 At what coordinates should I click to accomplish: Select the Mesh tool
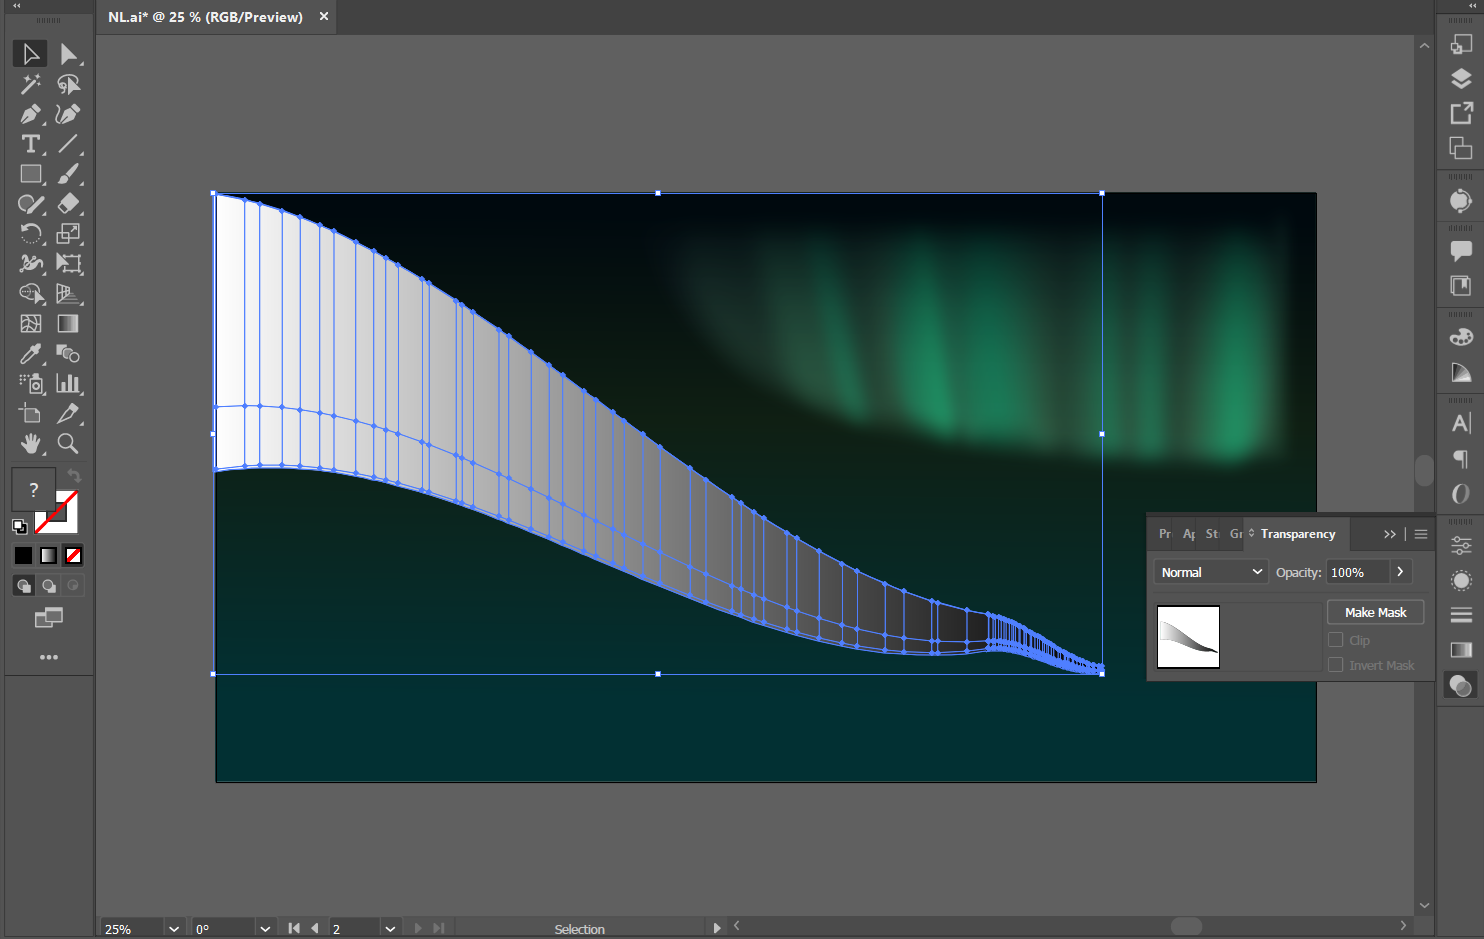[30, 324]
